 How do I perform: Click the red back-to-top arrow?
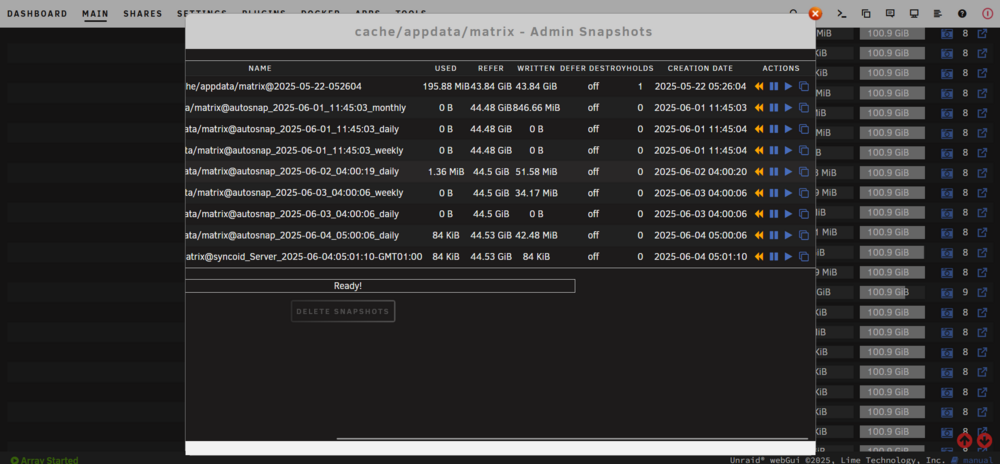[x=965, y=440]
